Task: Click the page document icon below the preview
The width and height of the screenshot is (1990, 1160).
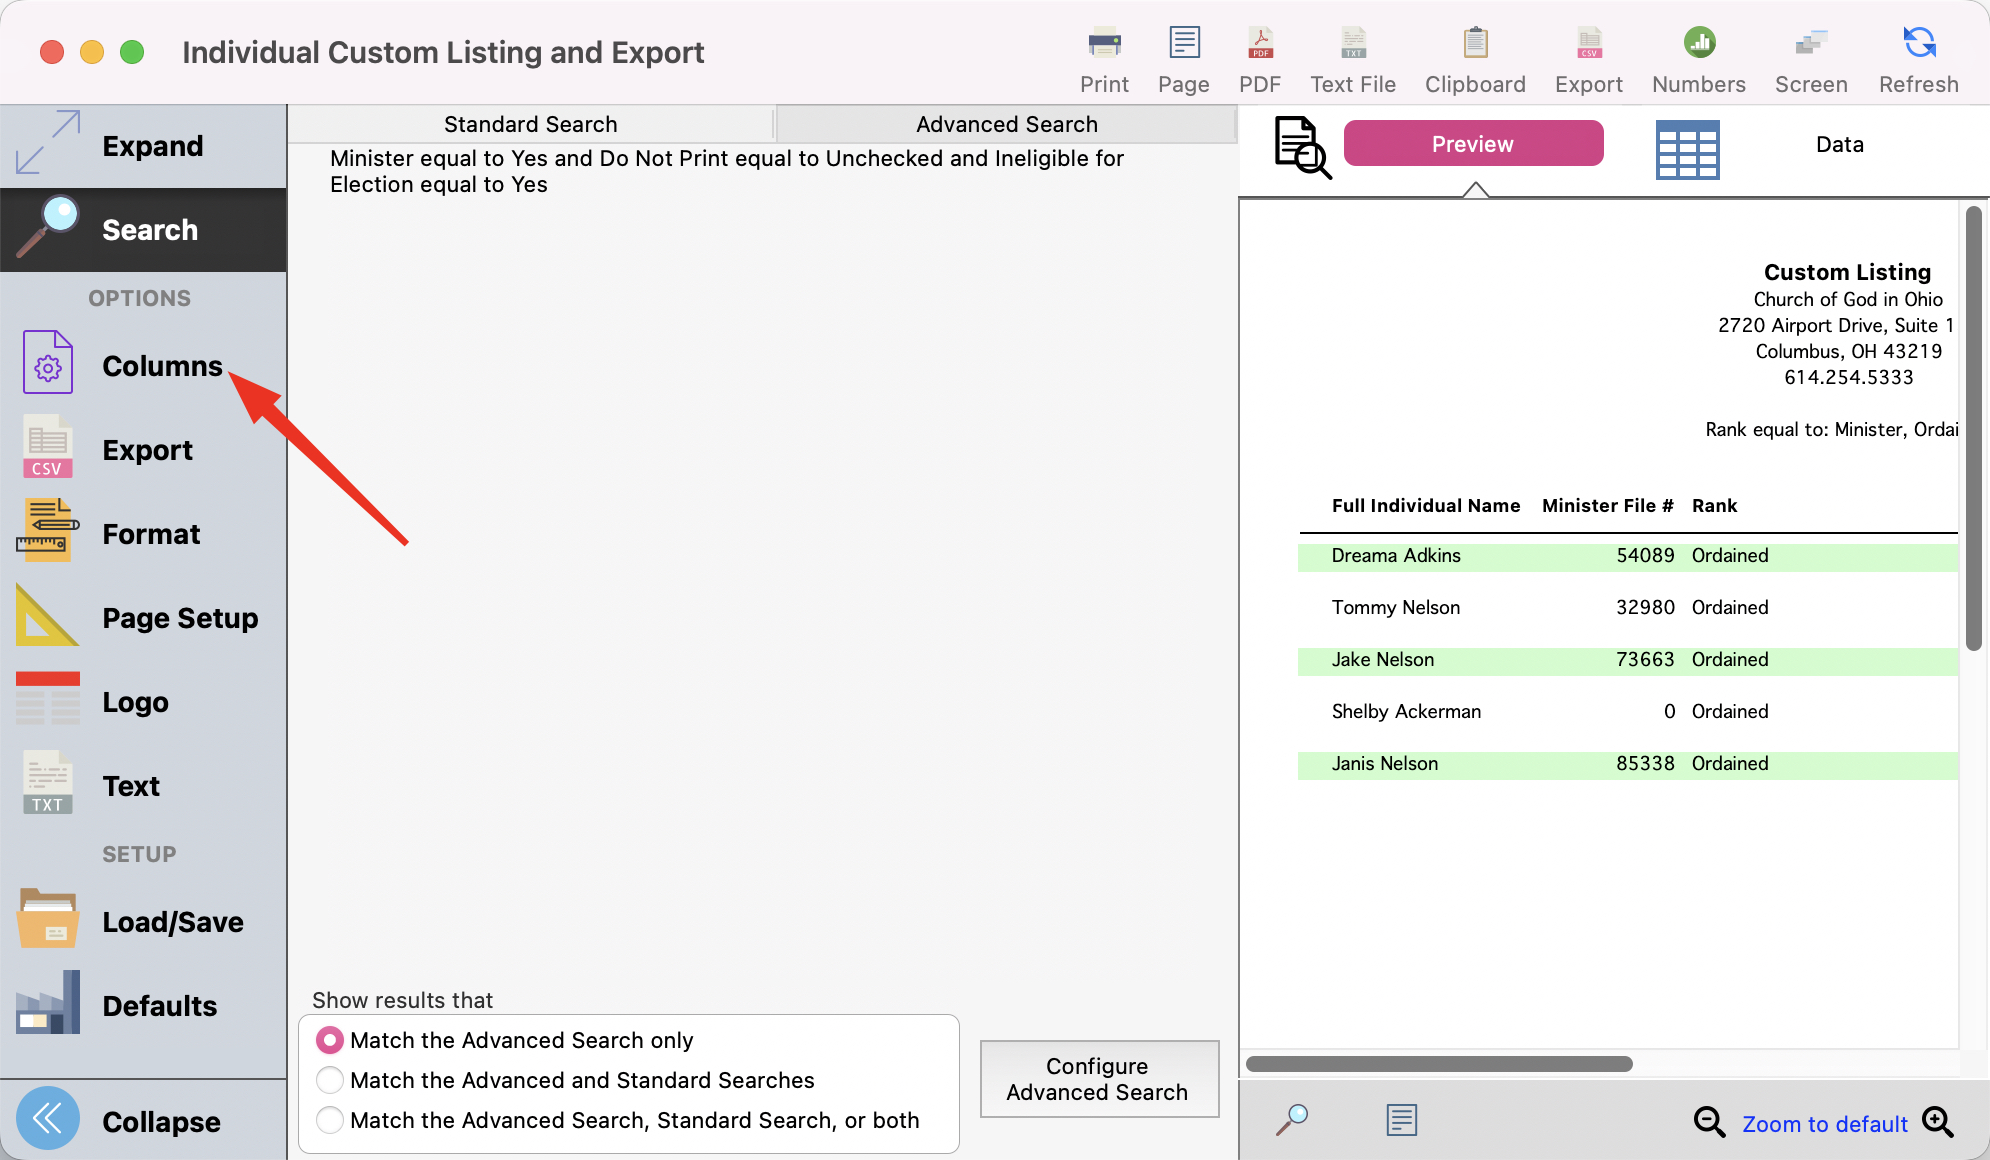Action: (1402, 1120)
